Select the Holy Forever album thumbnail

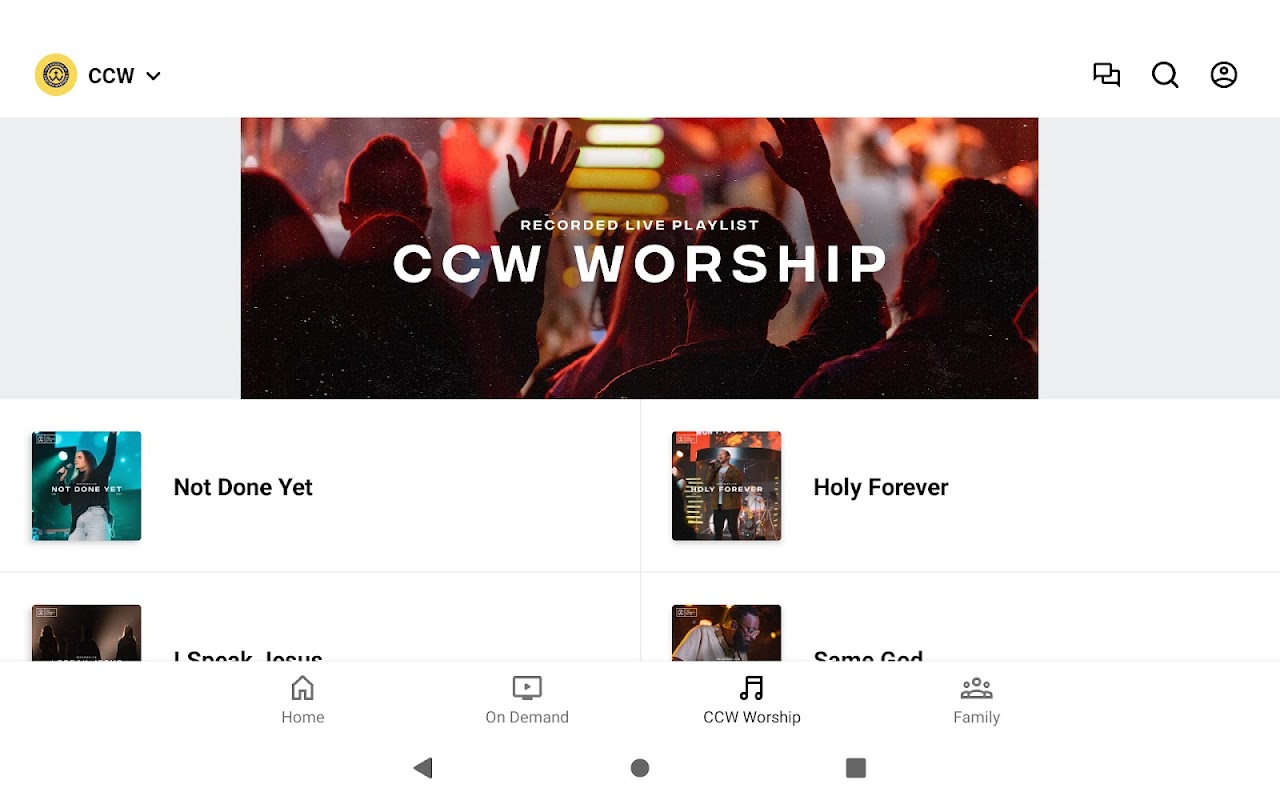click(726, 486)
